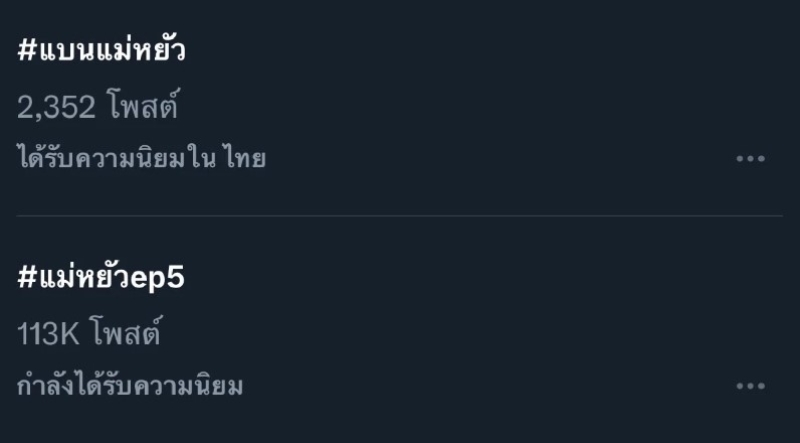The height and width of the screenshot is (443, 800).
Task: Click the divider line between the trends
Action: [x=400, y=215]
